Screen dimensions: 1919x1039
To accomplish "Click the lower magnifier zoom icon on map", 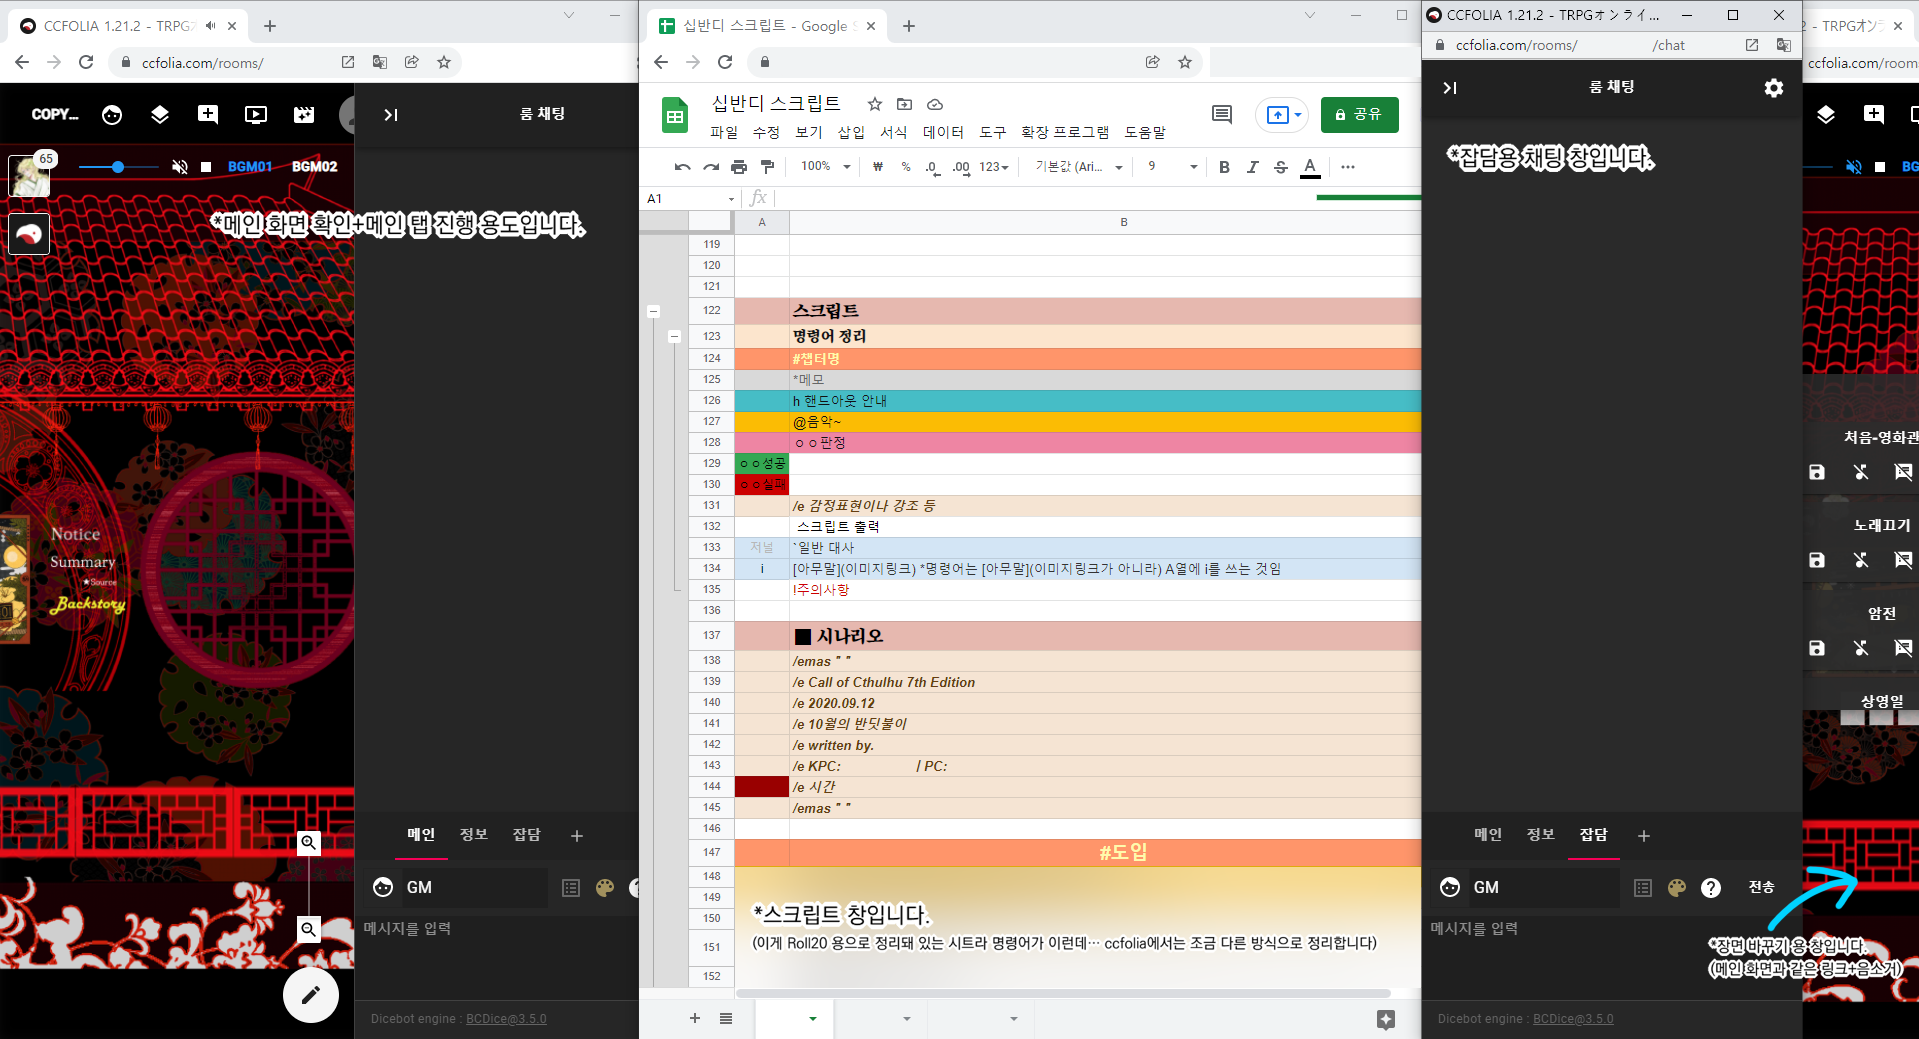I will (x=309, y=930).
